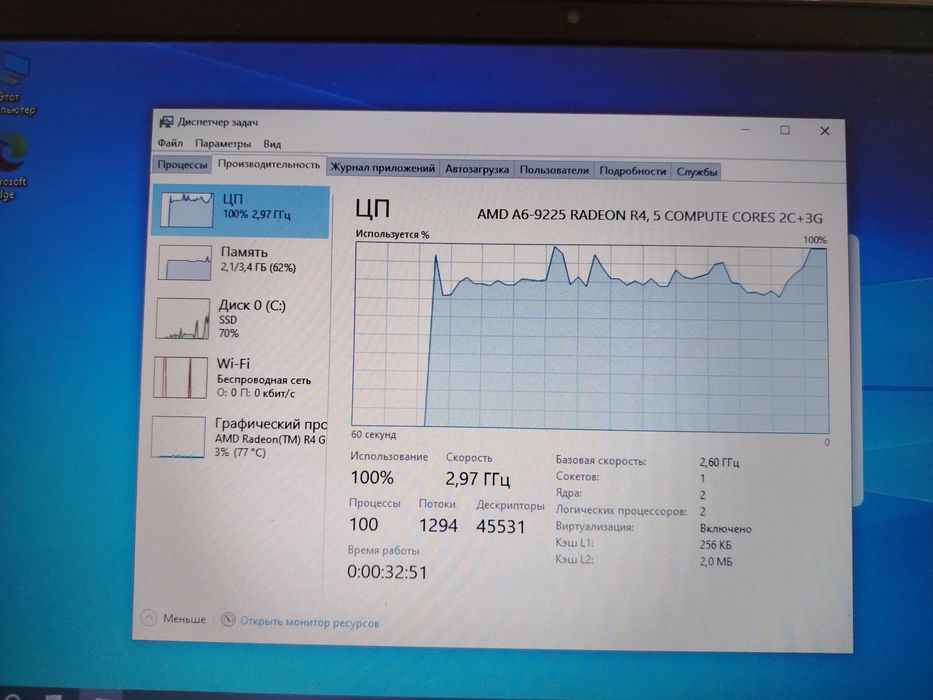Image resolution: width=933 pixels, height=700 pixels.
Task: Open the Microsoft Edge desktop icon
Action: pyautogui.click(x=12, y=167)
